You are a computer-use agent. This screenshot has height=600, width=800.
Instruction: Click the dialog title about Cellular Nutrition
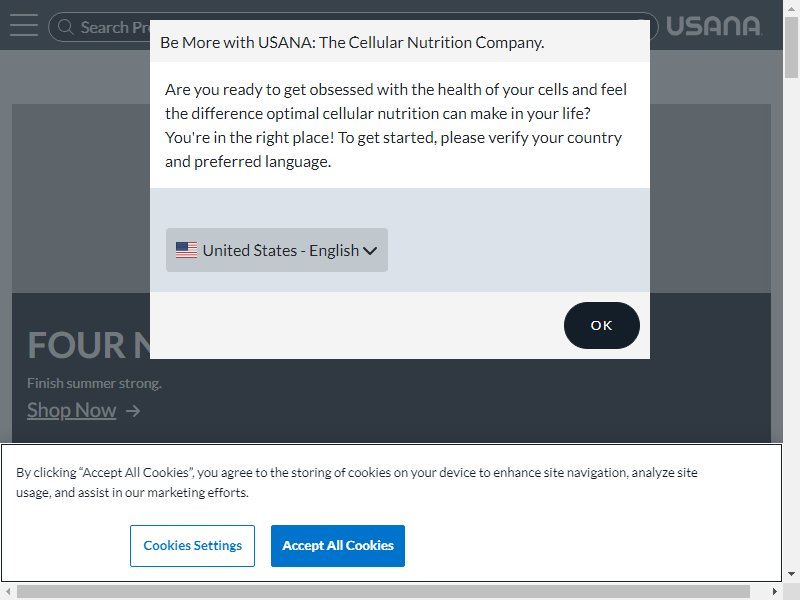352,42
